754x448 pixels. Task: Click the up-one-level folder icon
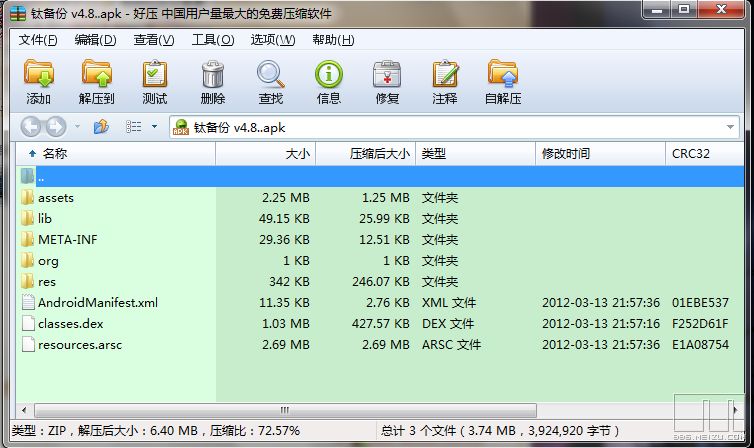(101, 127)
